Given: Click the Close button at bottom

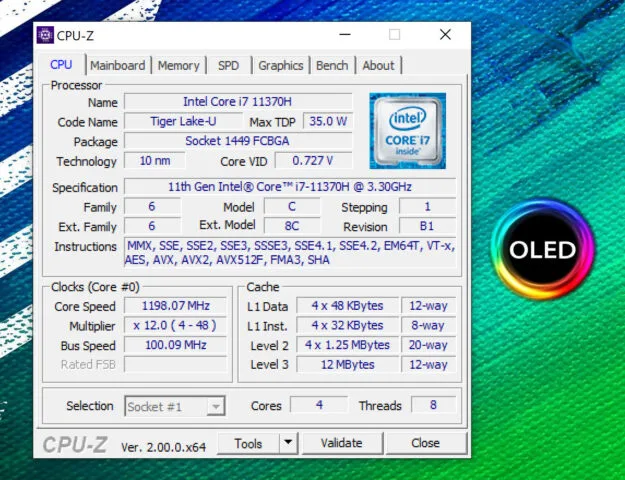Looking at the screenshot, I should click(425, 443).
